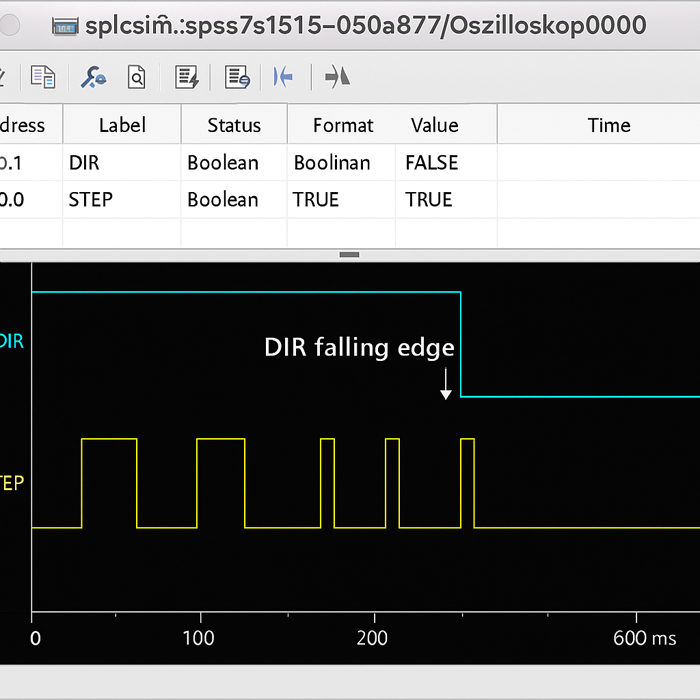The width and height of the screenshot is (700, 700).
Task: Click the blue align-to-cursor arrows icon
Action: tap(284, 77)
